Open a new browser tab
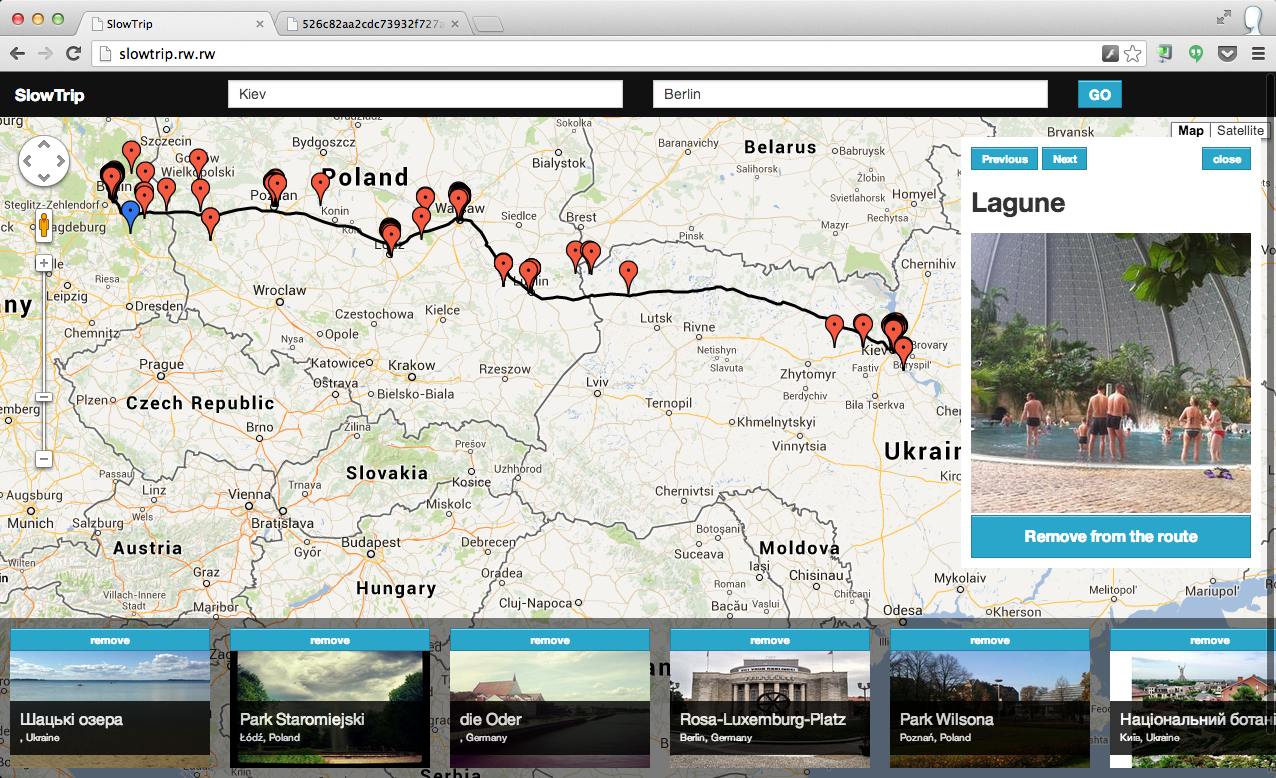This screenshot has width=1276, height=778. click(488, 25)
